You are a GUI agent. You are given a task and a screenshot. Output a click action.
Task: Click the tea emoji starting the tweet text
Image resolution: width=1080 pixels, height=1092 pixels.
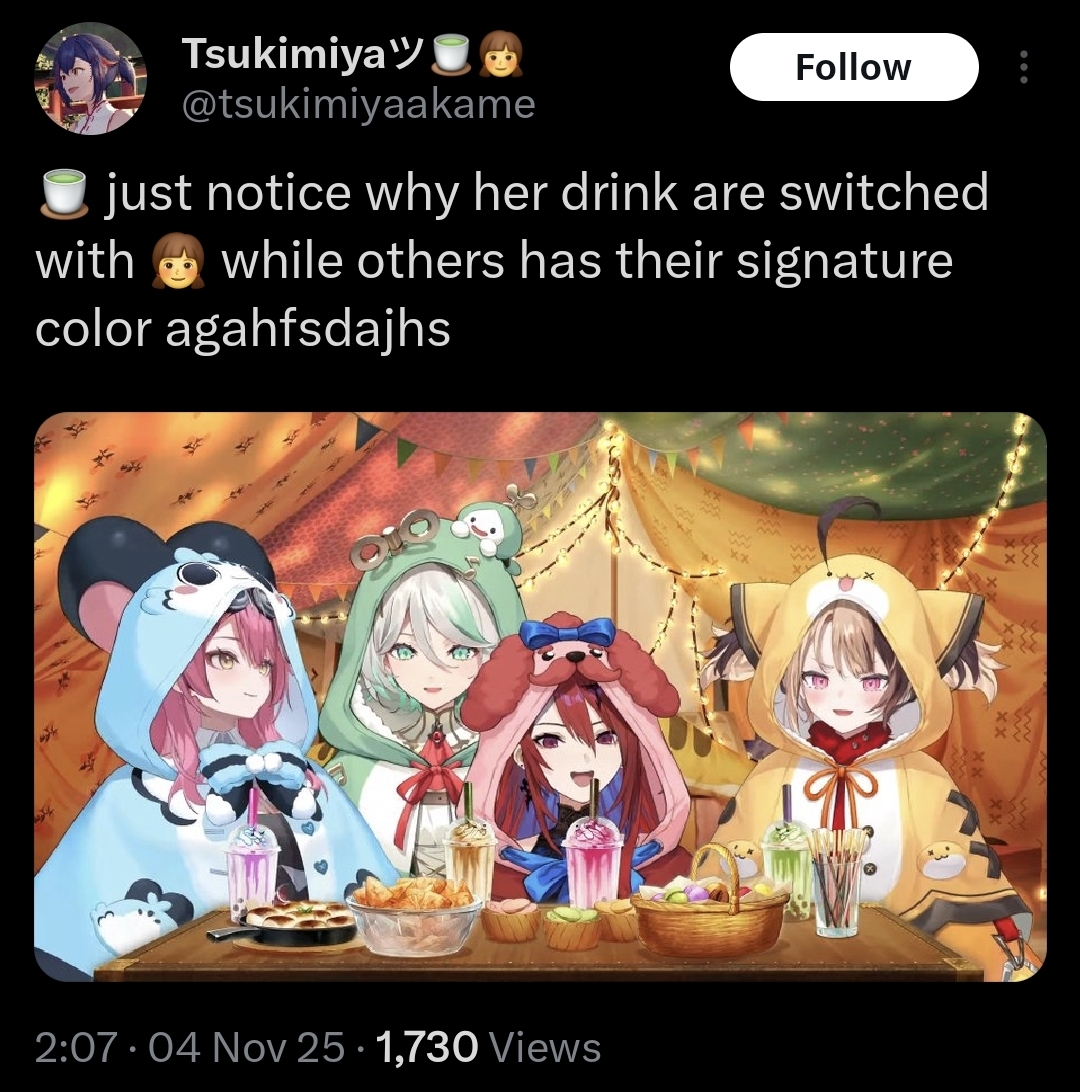click(x=64, y=194)
